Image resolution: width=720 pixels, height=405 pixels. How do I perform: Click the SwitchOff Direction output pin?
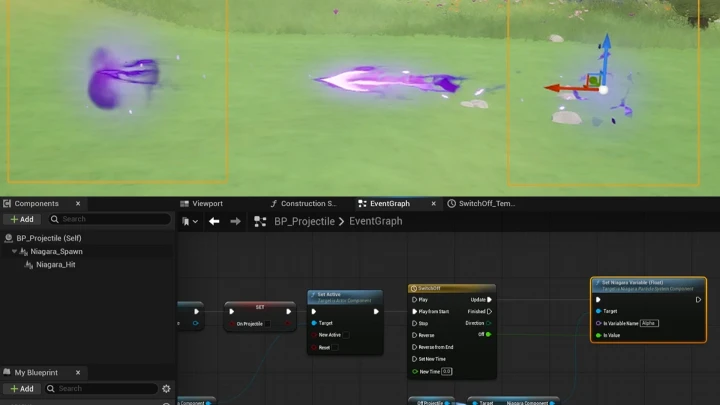click(x=489, y=323)
